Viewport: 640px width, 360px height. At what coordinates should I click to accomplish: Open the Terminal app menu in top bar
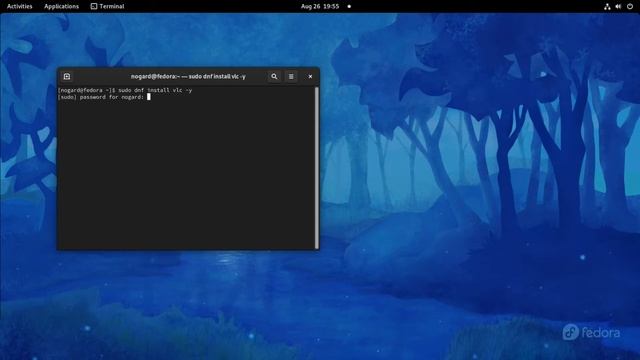coord(107,6)
